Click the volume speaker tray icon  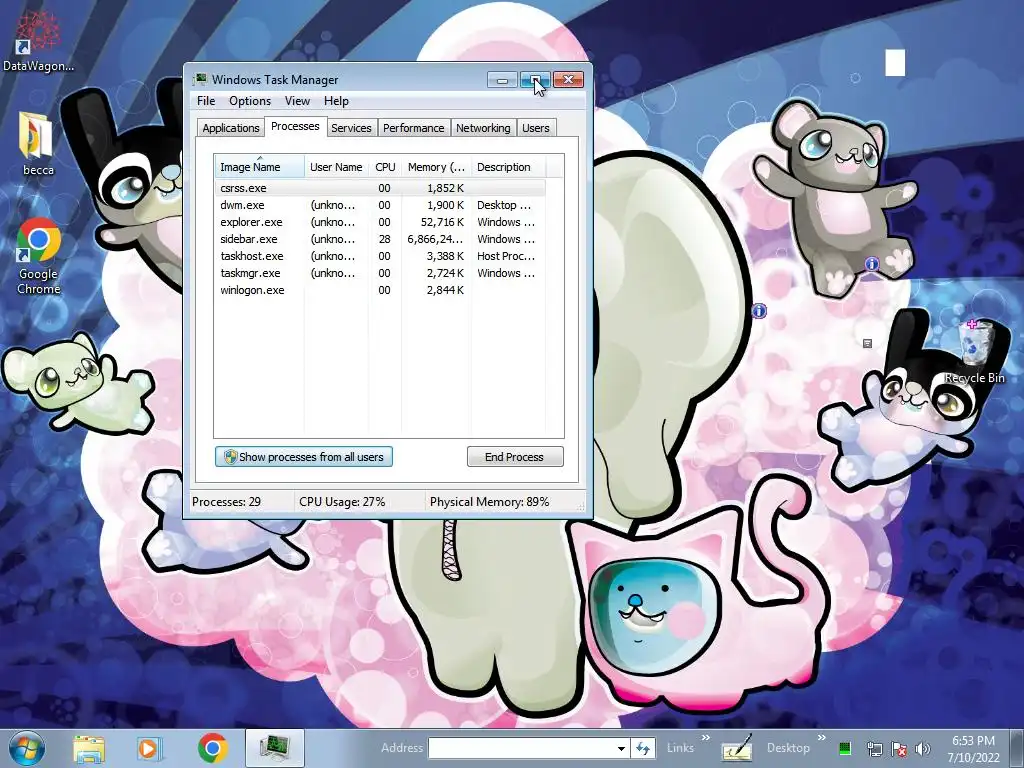[x=923, y=748]
